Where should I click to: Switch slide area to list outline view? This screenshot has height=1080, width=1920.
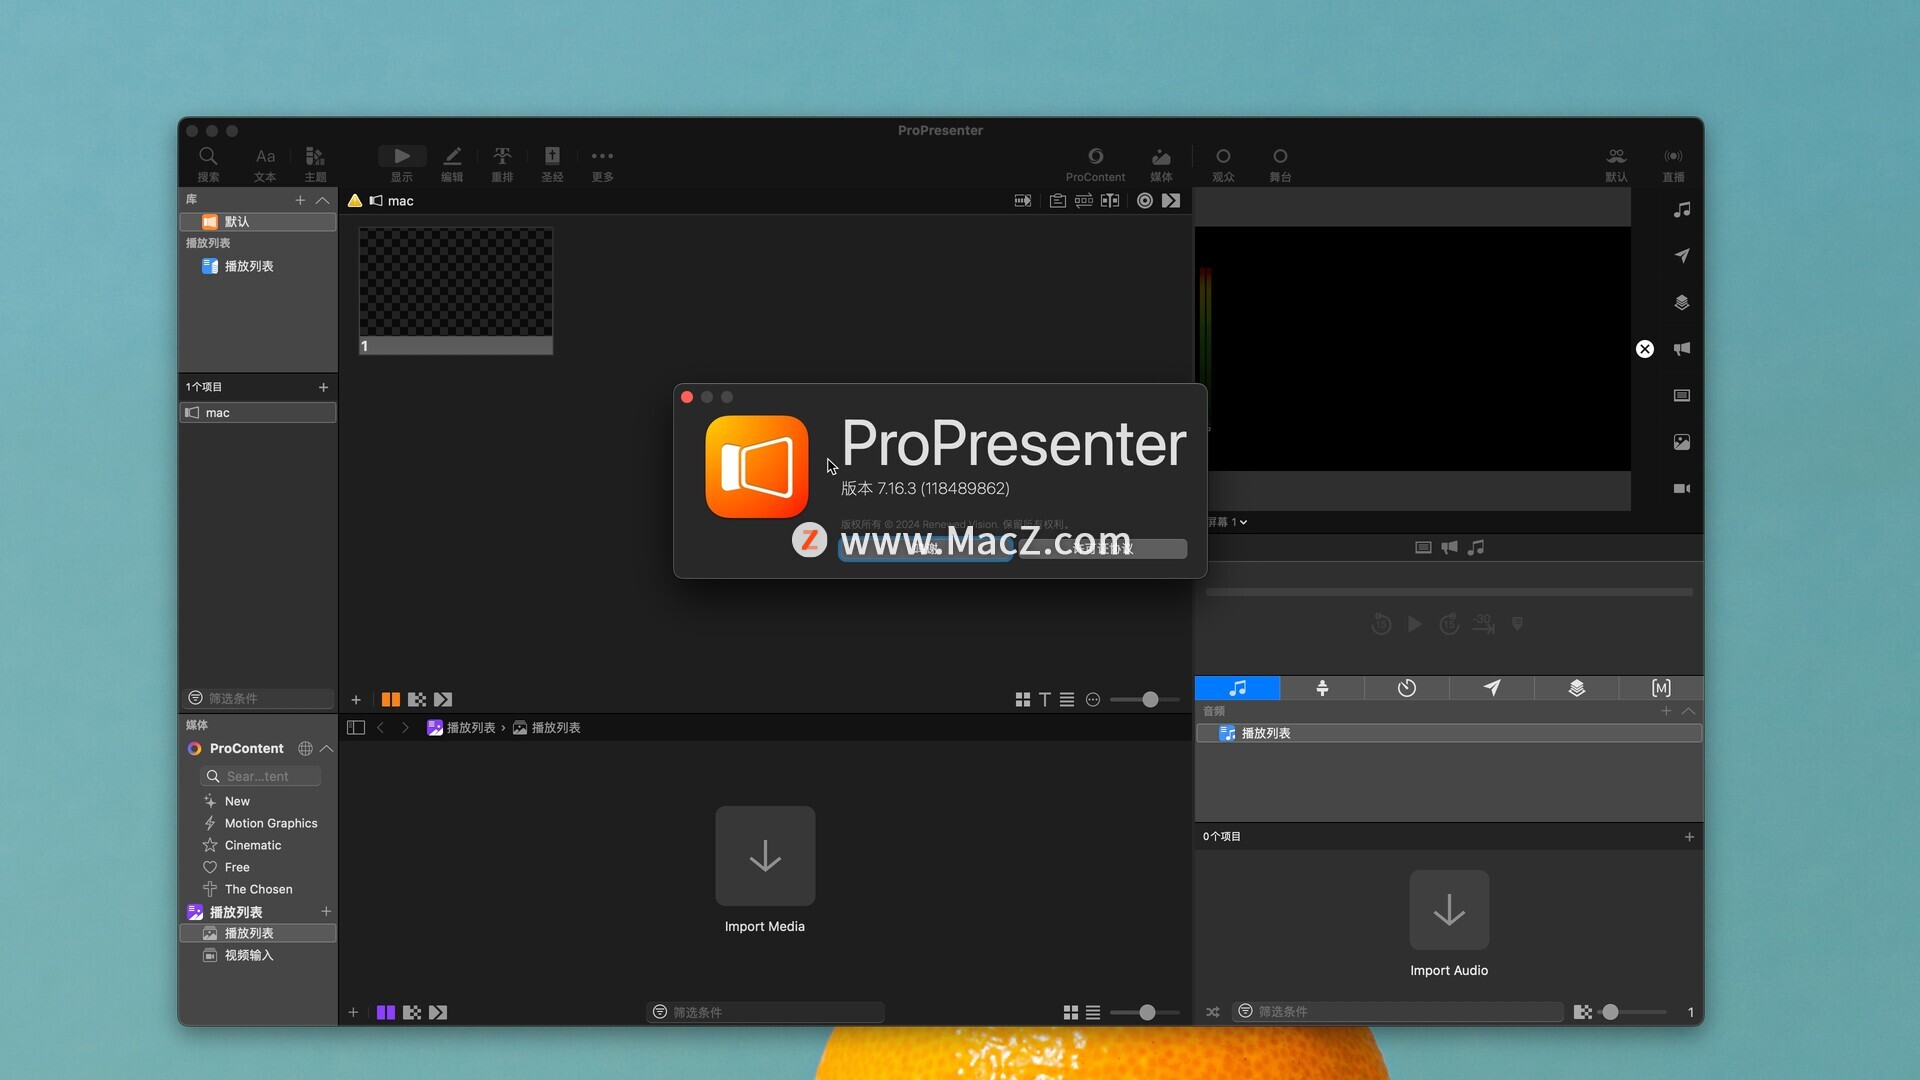coord(1067,700)
